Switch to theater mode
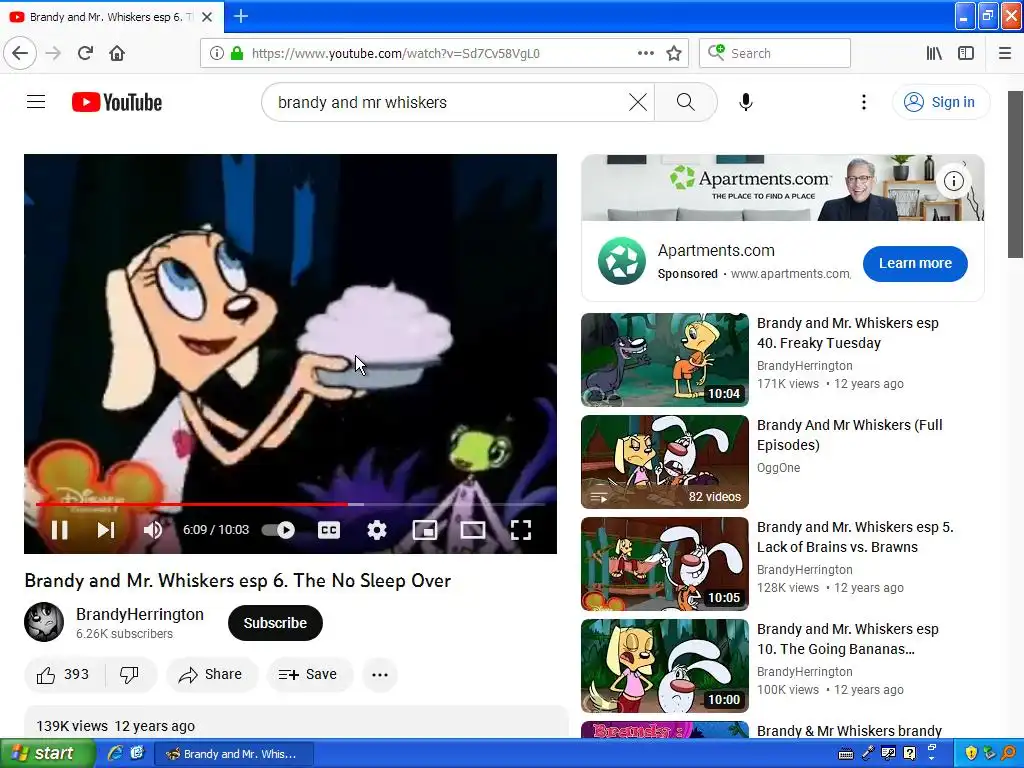Screen dimensions: 1024x768 pos(473,530)
